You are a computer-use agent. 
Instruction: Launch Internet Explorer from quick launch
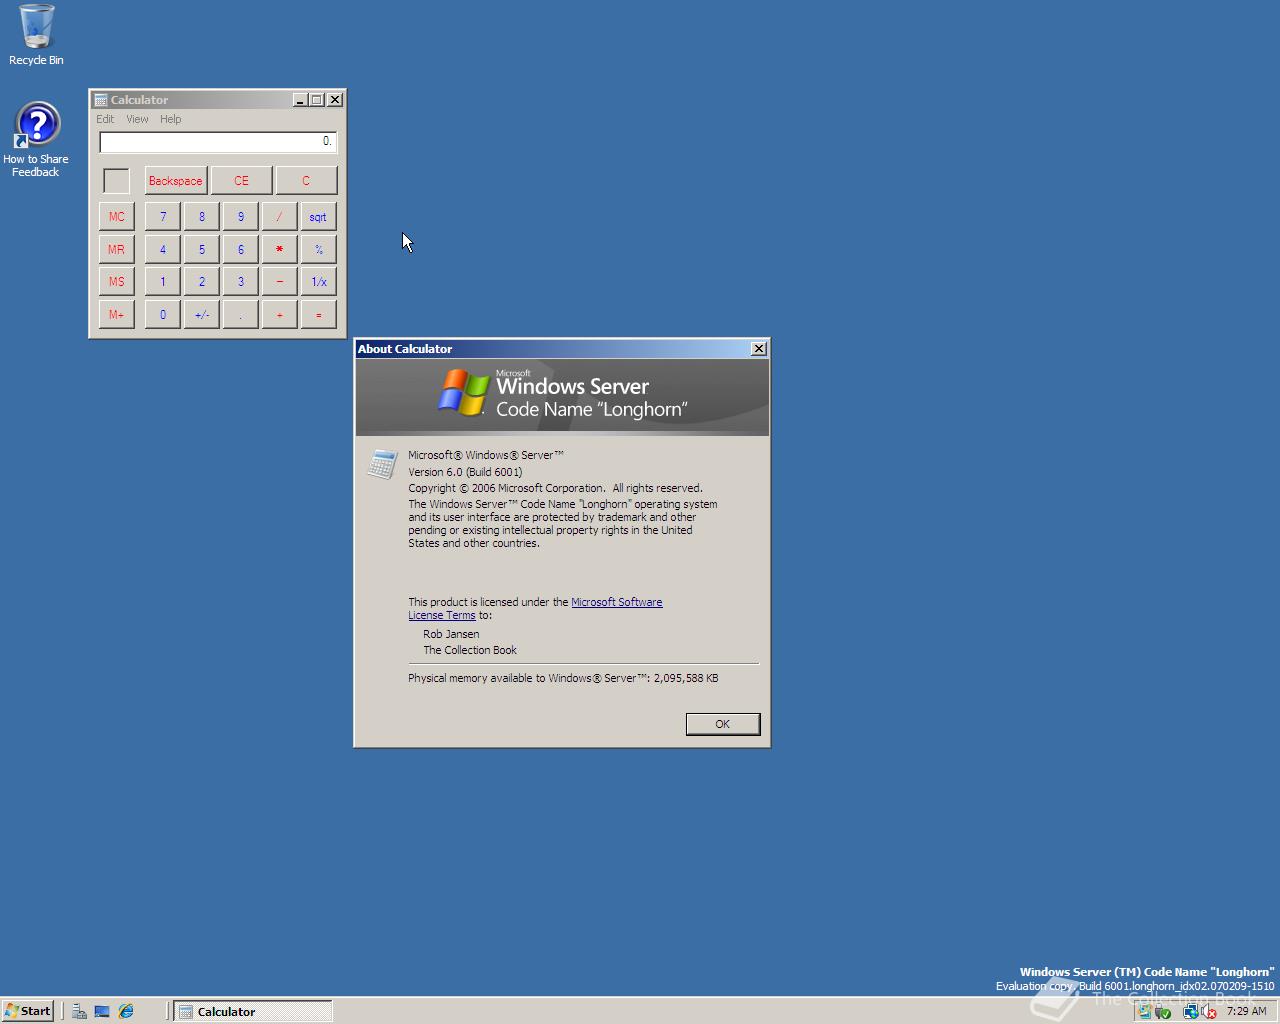pyautogui.click(x=126, y=1011)
